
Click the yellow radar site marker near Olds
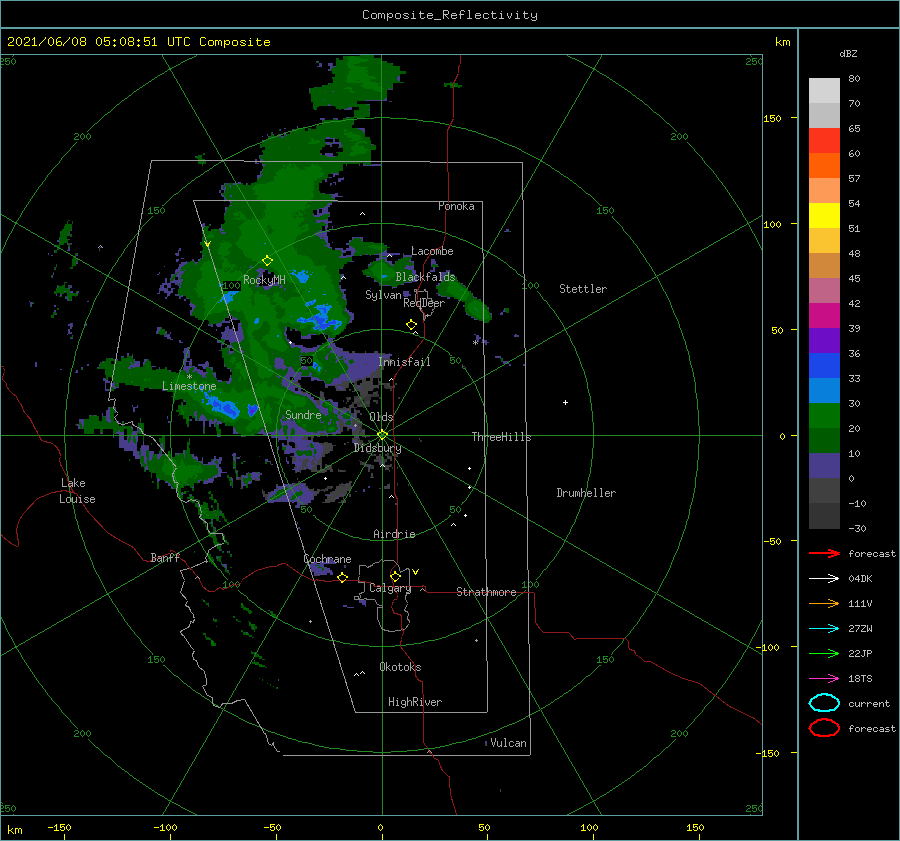tap(382, 435)
